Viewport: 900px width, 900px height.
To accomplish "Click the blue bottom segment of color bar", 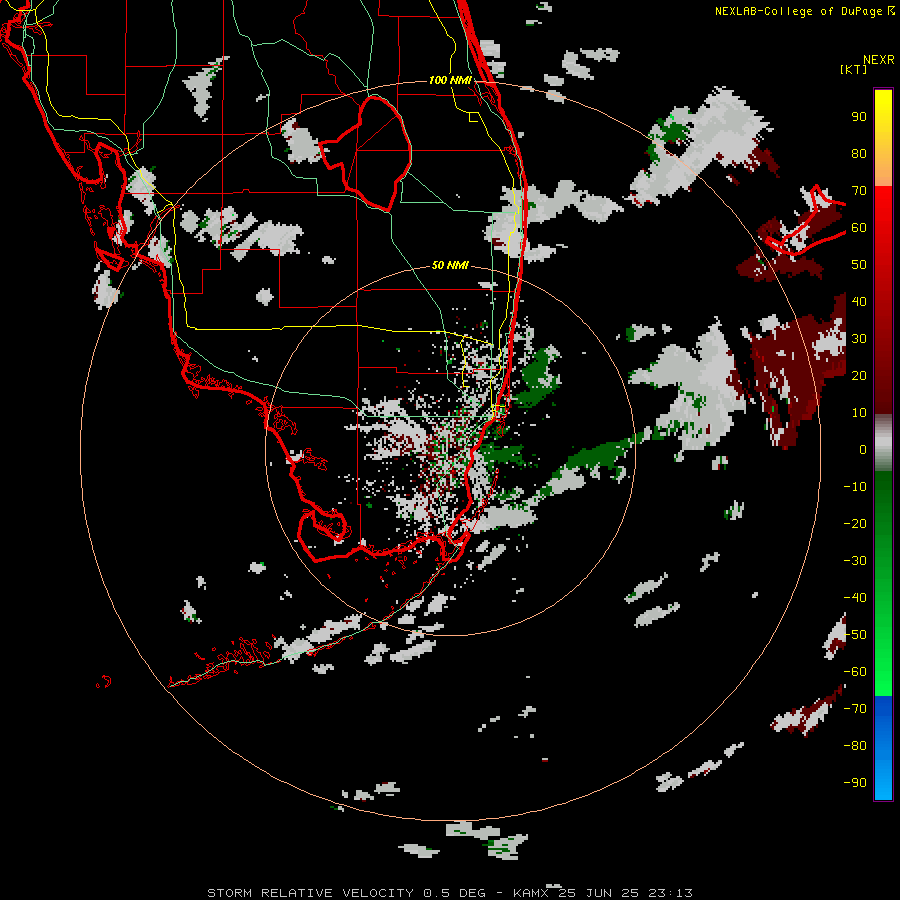I will tap(883, 748).
